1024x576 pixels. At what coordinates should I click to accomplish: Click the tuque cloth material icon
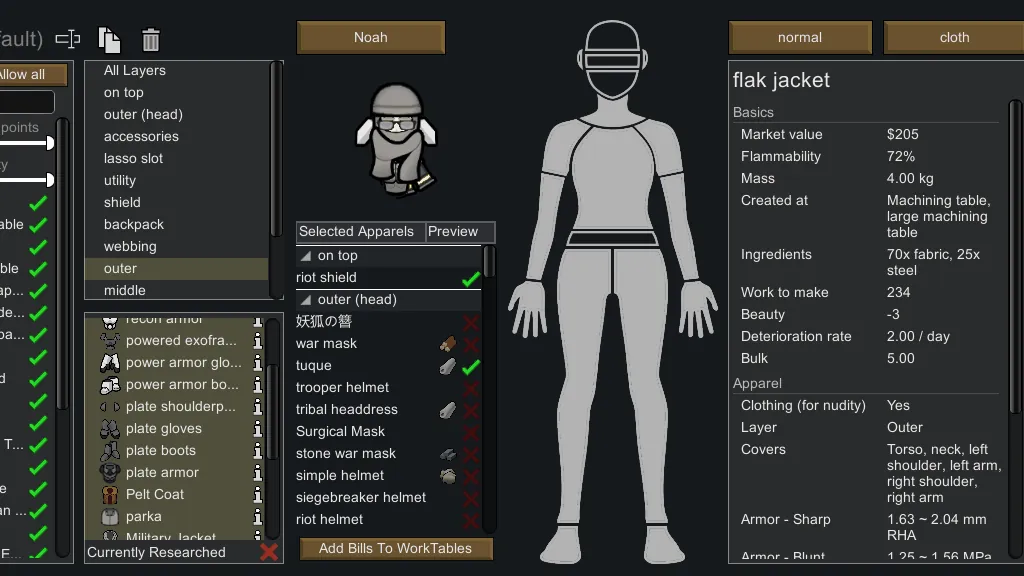coord(448,366)
